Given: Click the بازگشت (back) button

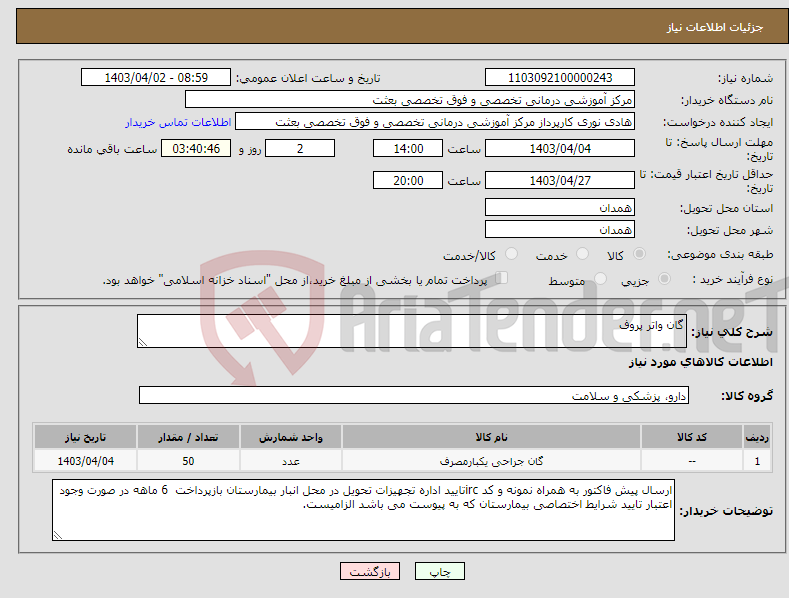Looking at the screenshot, I should pyautogui.click(x=370, y=571).
